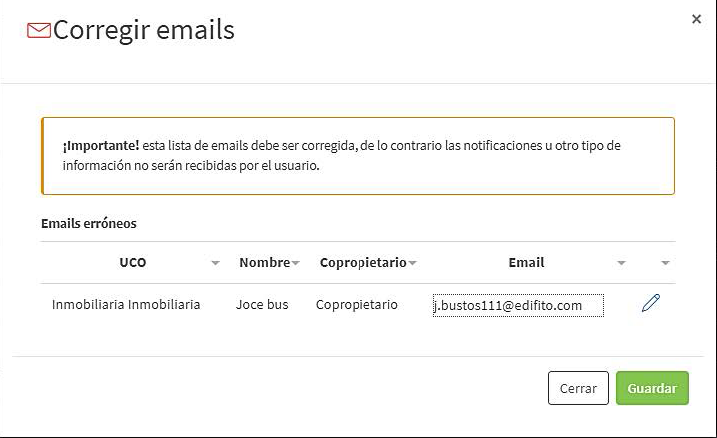Close the Corregir emails dialog with X

coord(696,19)
